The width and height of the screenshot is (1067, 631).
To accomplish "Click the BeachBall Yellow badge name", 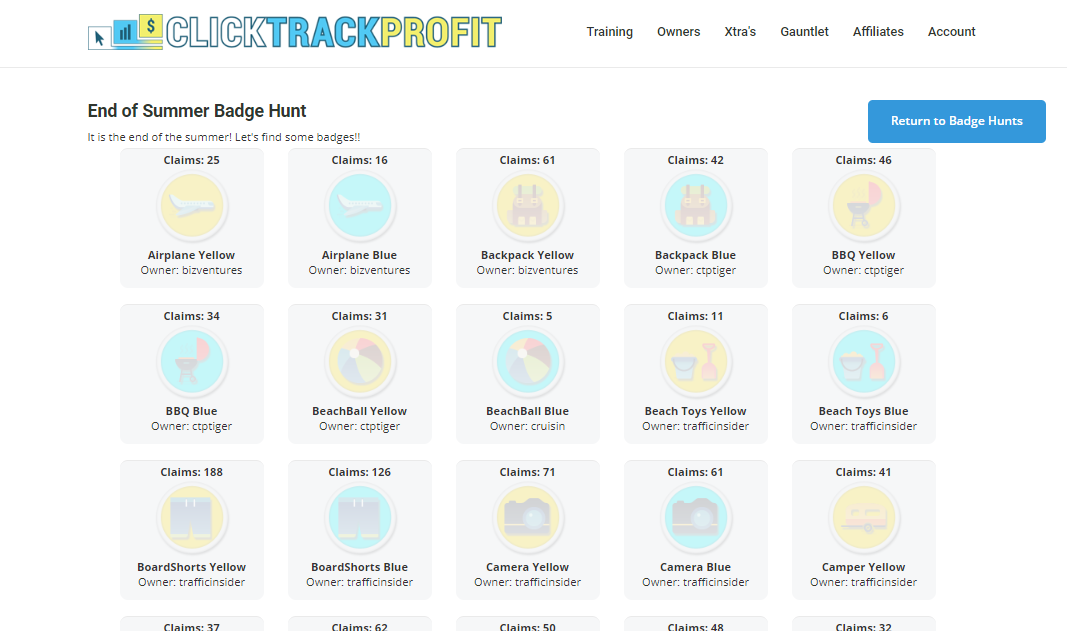I will [359, 411].
